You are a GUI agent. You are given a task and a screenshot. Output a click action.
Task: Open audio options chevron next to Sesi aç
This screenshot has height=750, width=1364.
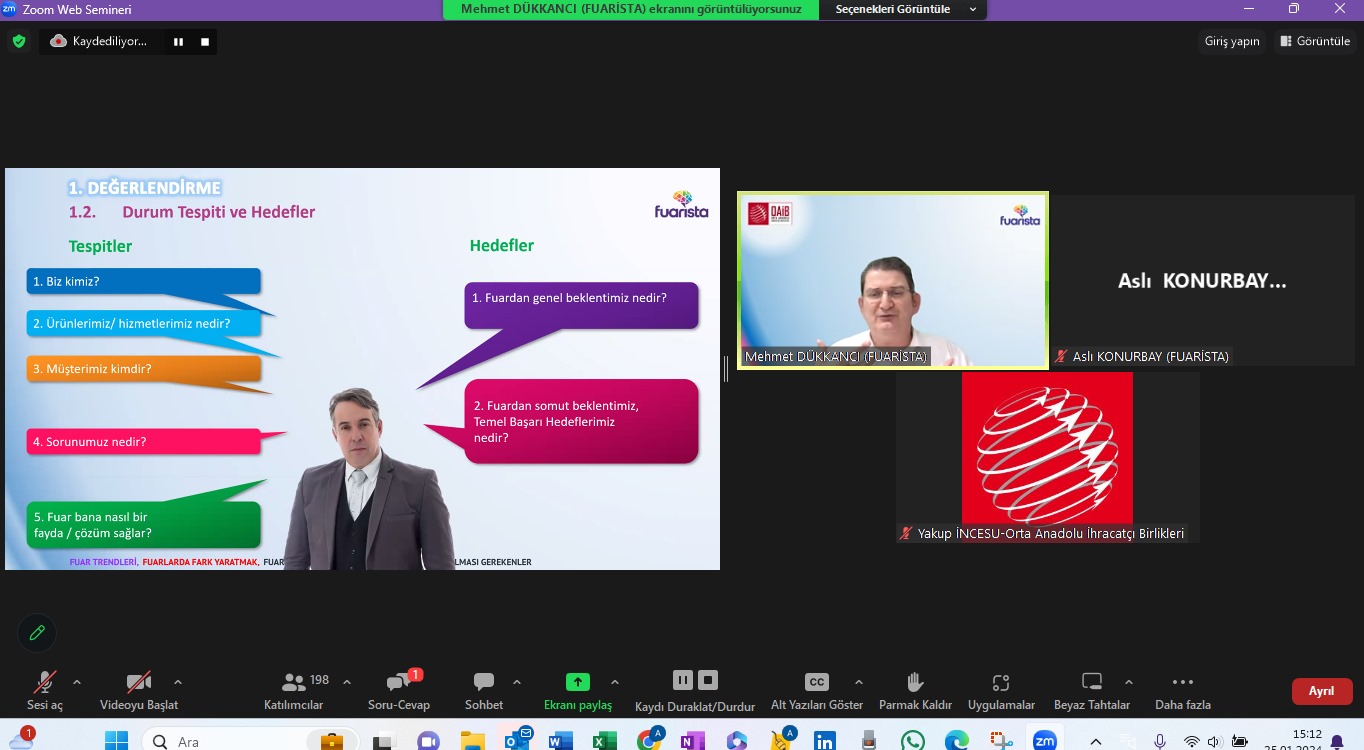click(x=77, y=682)
